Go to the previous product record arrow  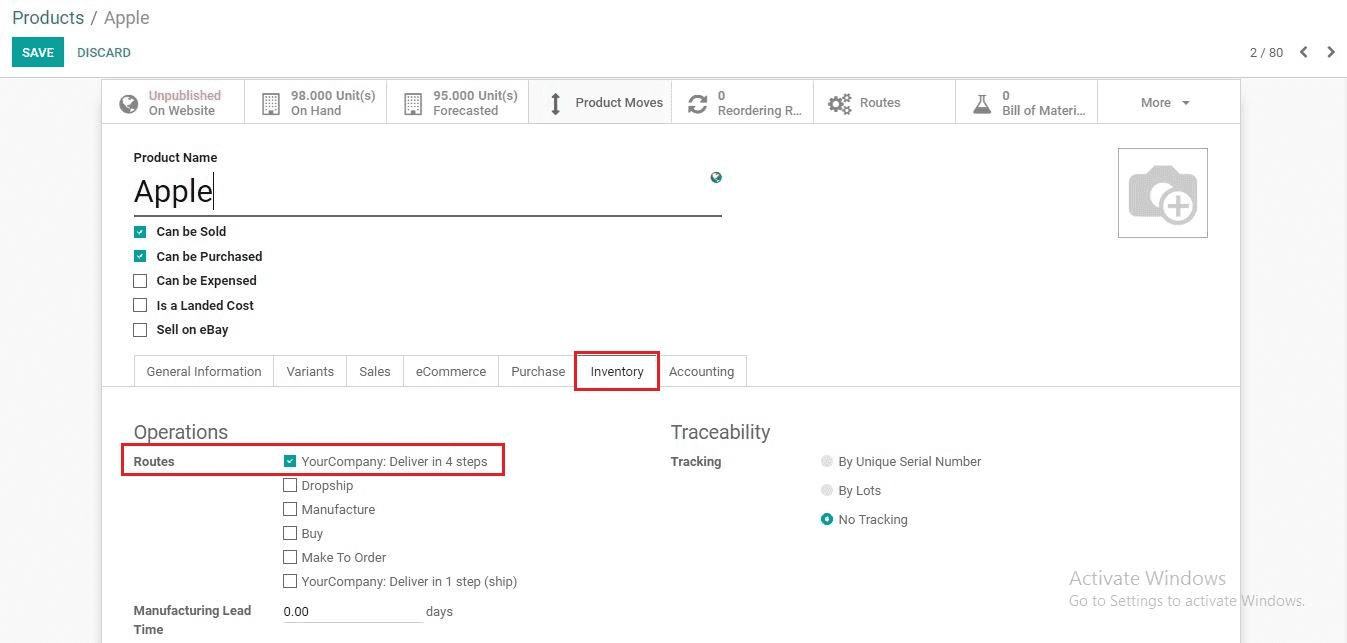tap(1304, 52)
